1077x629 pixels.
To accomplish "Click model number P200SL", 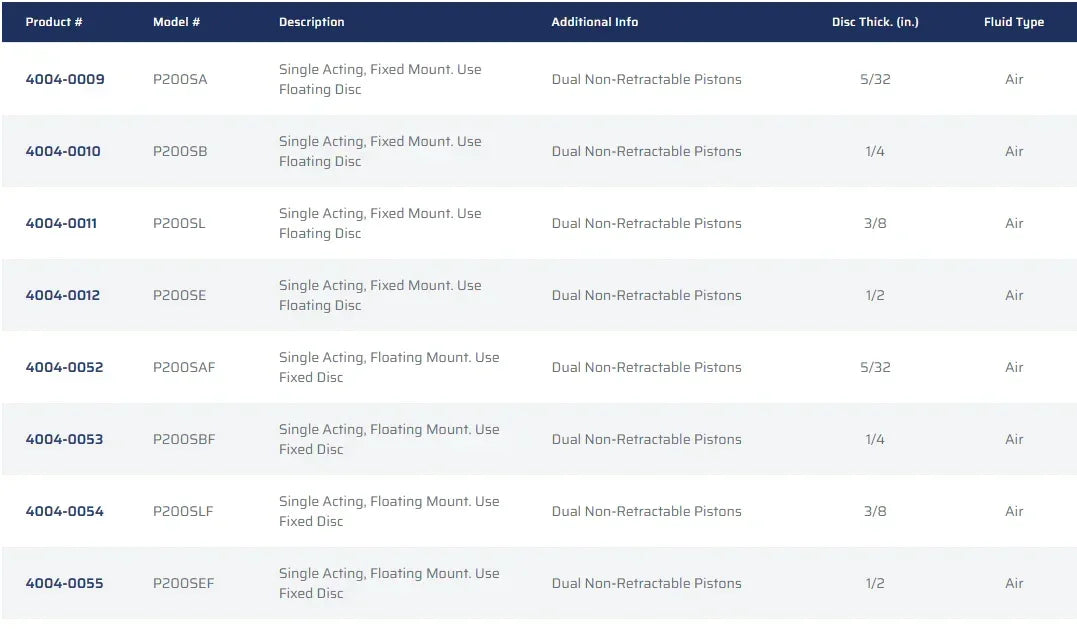I will coord(179,224).
